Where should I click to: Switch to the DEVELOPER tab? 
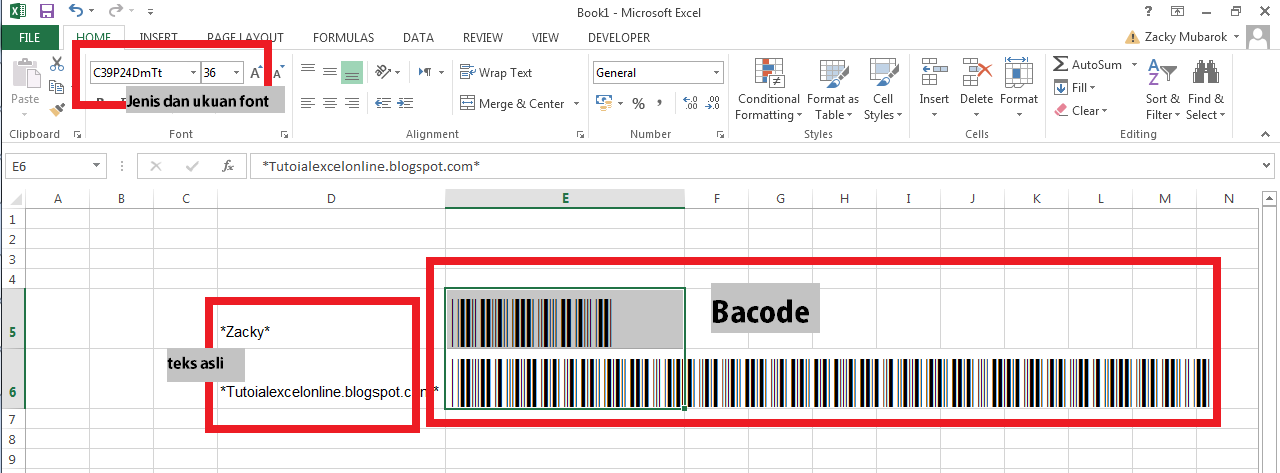pos(619,37)
